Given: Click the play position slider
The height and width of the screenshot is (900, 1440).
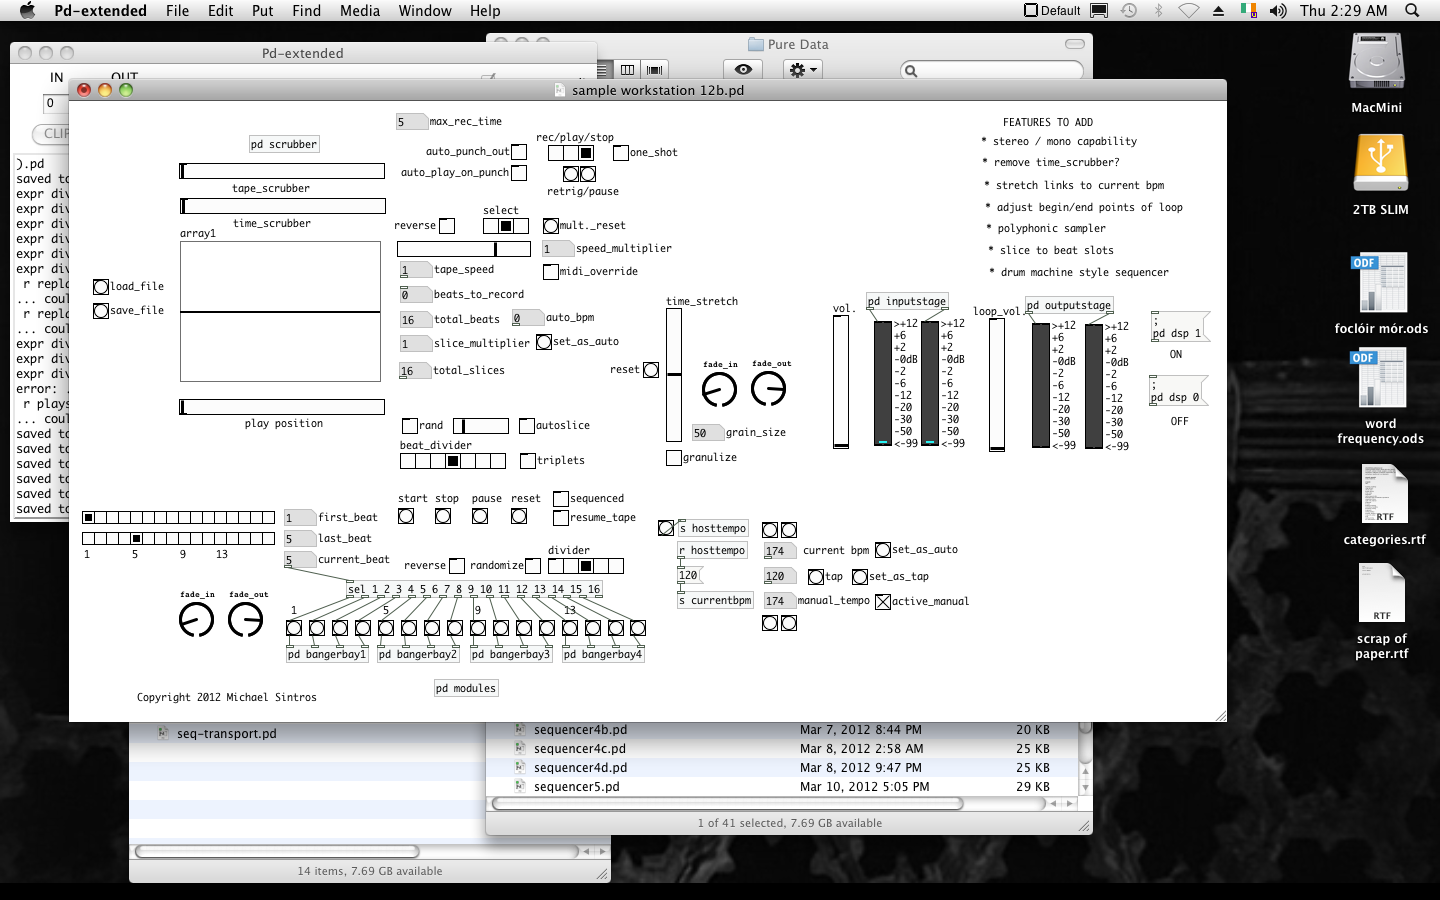Looking at the screenshot, I should pos(282,407).
